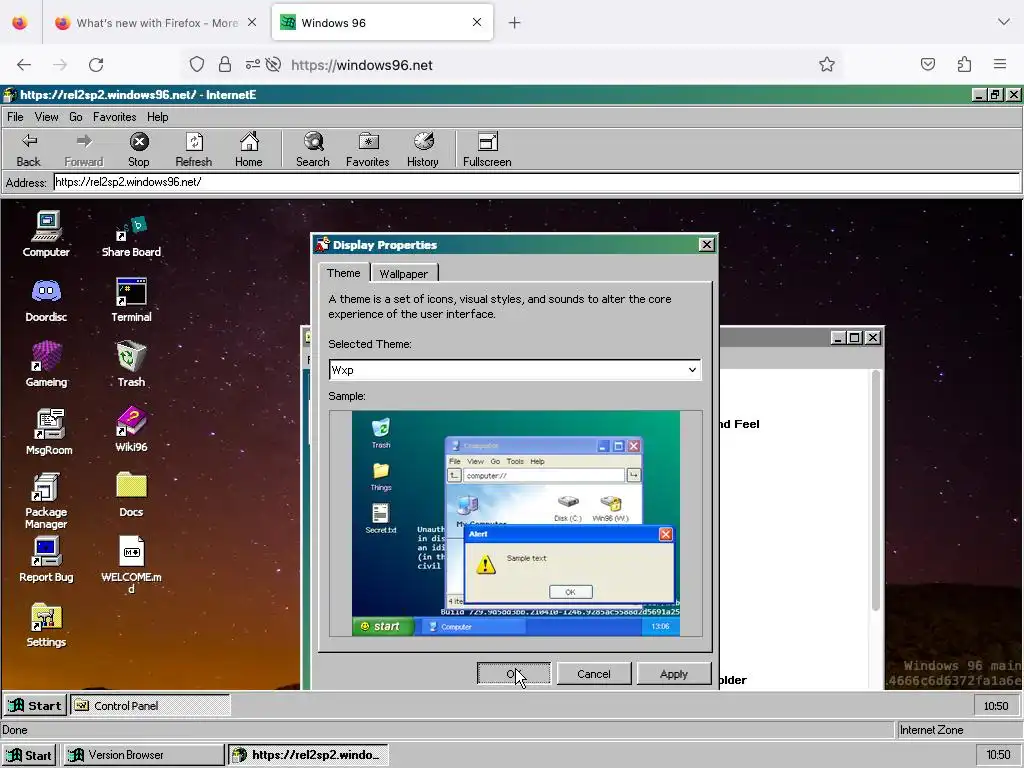Click the Control Panel taskbar item

[150, 705]
